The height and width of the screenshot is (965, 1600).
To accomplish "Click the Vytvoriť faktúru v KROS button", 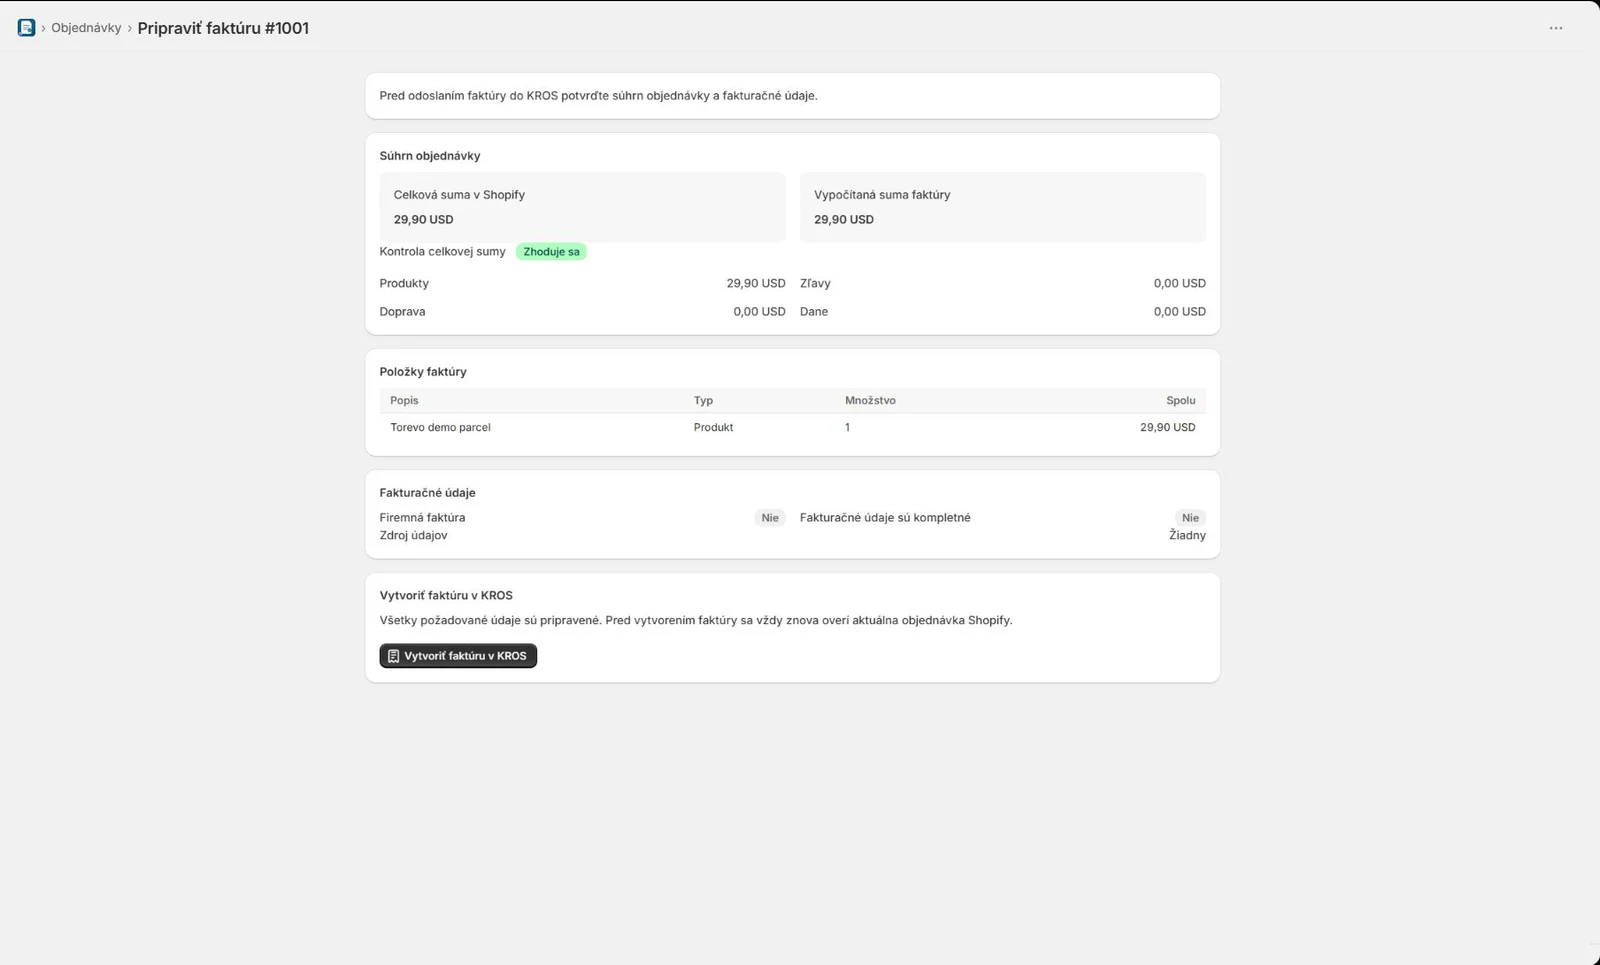I will point(458,656).
